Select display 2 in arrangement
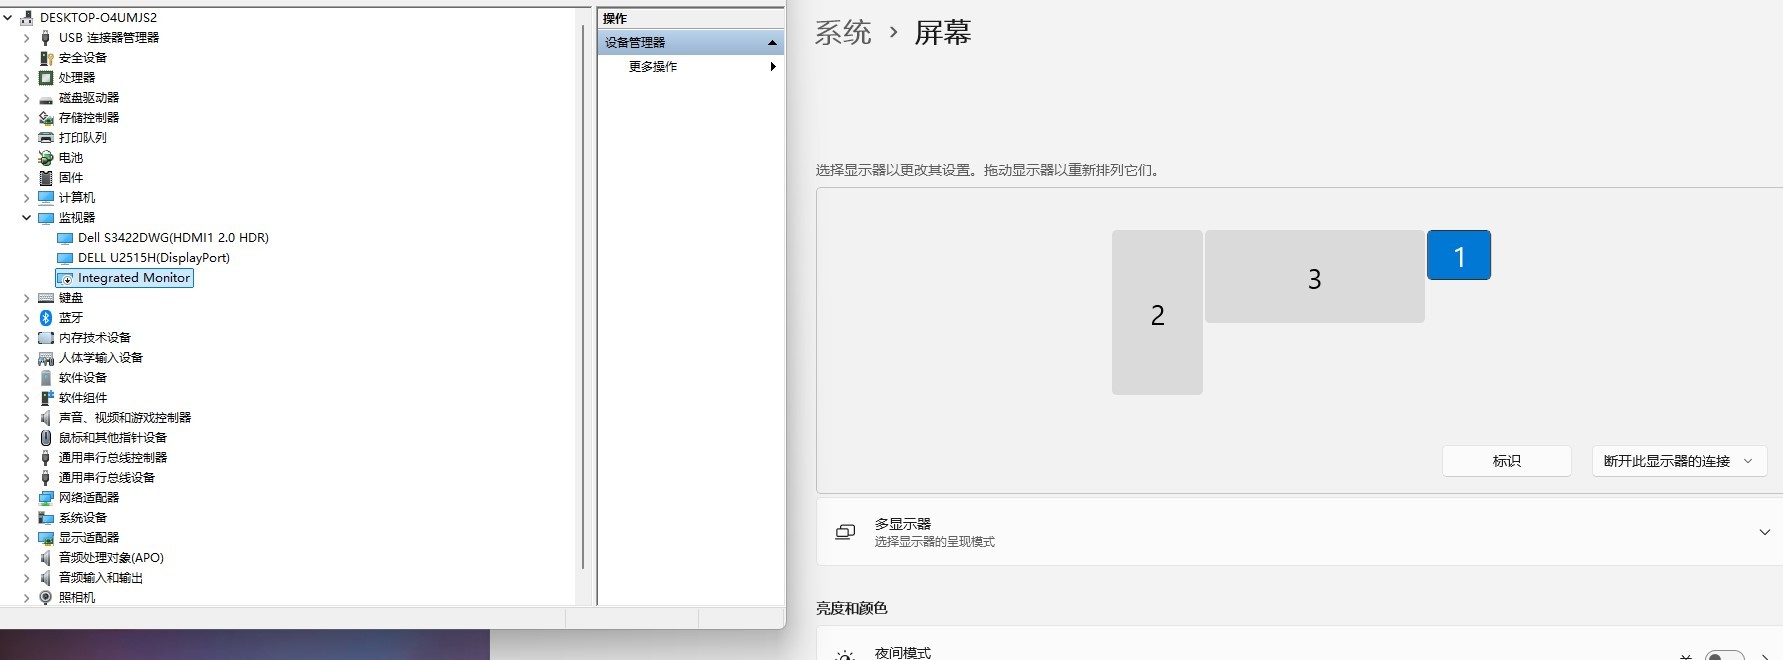Image resolution: width=1783 pixels, height=660 pixels. [1157, 312]
